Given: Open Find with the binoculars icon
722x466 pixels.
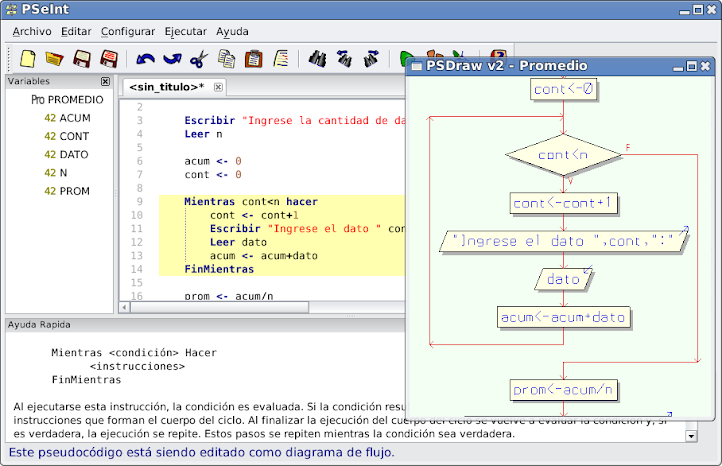Looking at the screenshot, I should 317,58.
